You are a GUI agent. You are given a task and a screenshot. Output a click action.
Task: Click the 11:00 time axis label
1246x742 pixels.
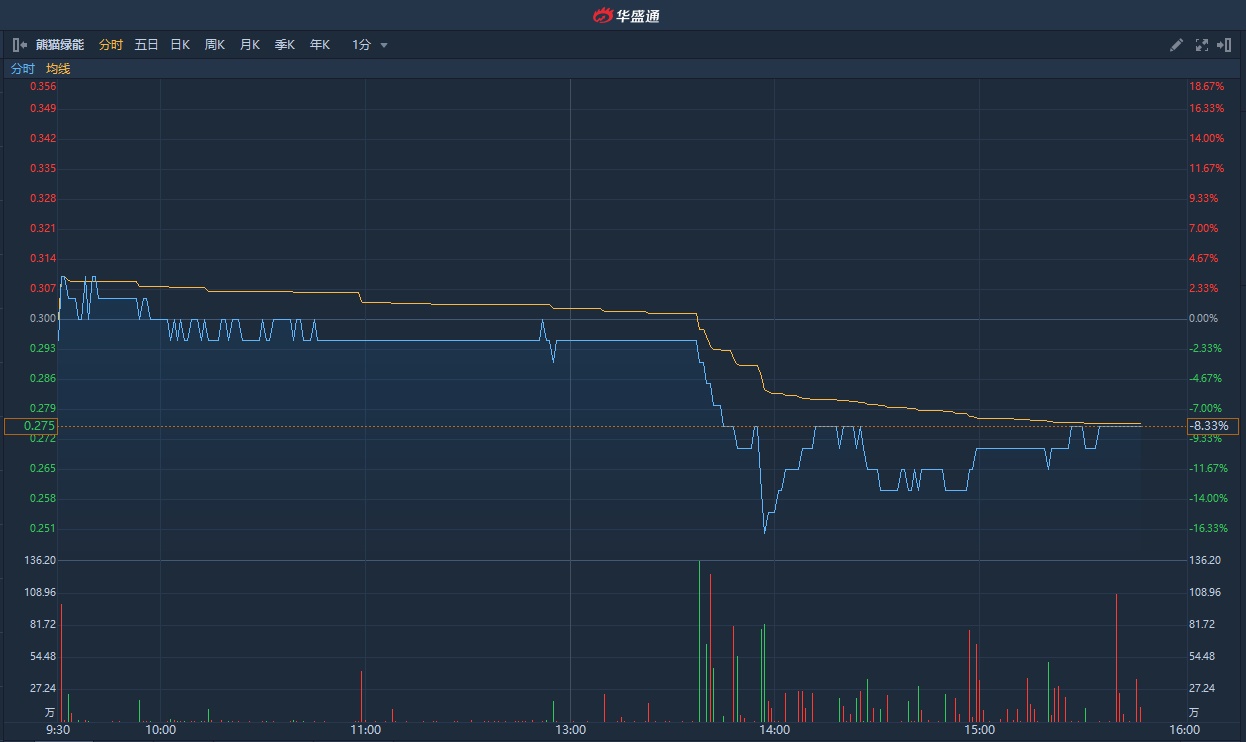point(366,730)
